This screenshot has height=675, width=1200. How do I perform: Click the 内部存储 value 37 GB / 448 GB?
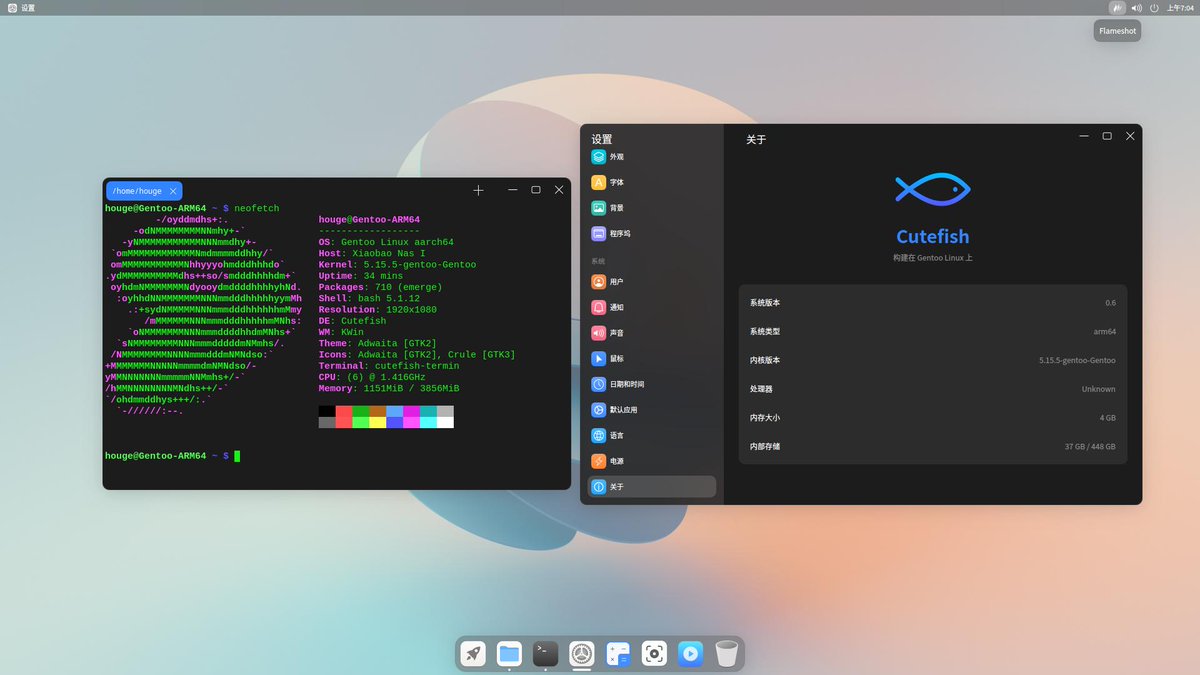point(1090,447)
